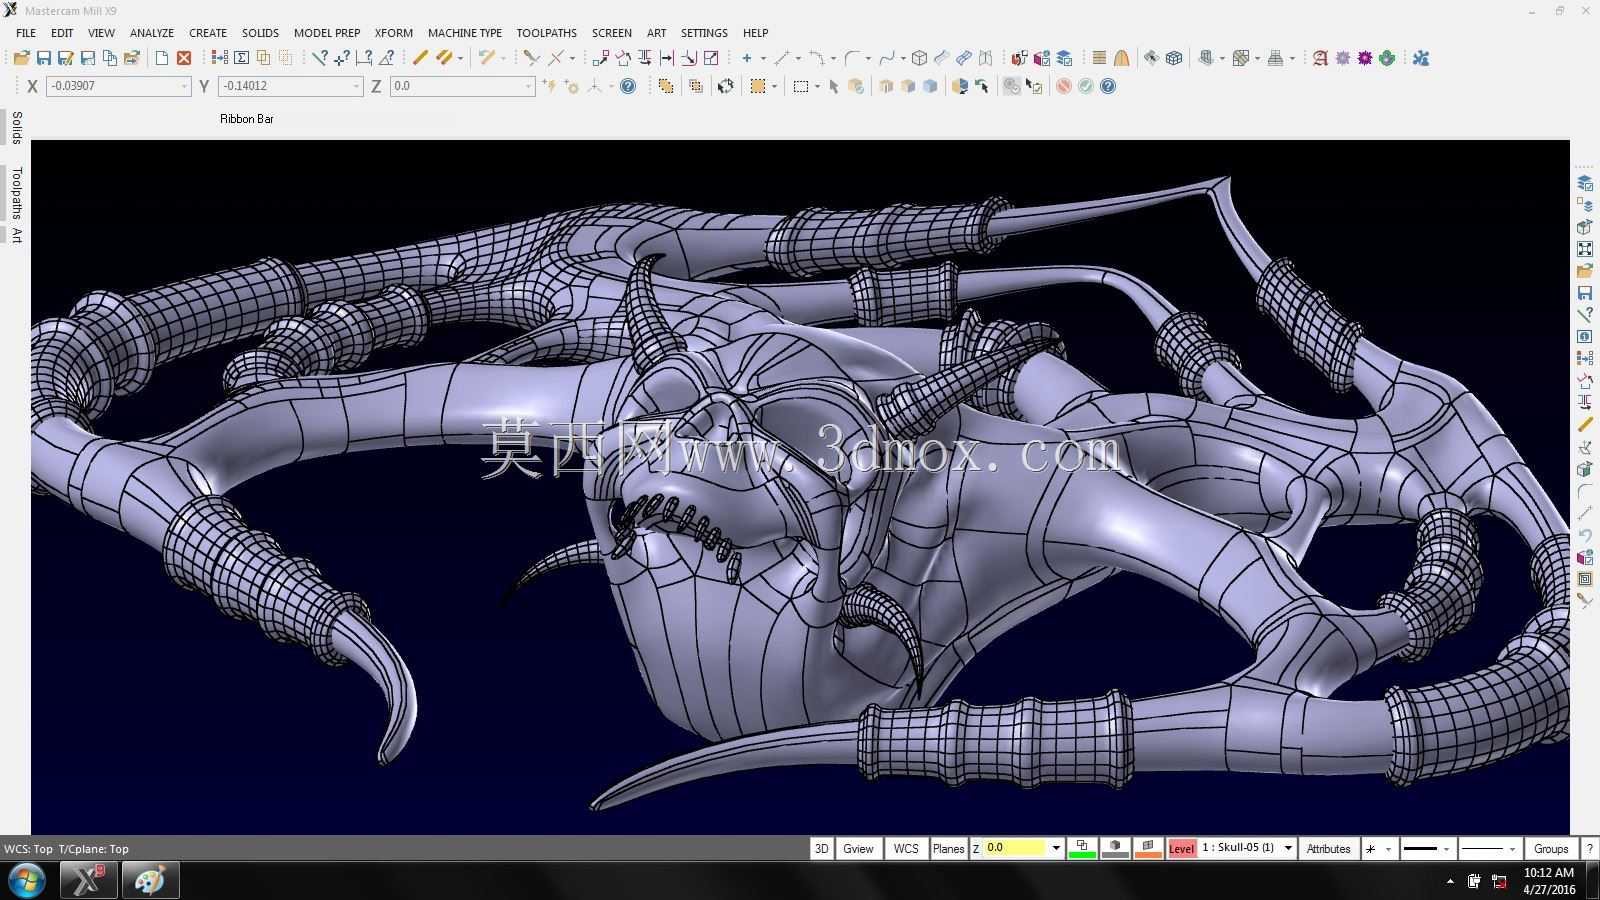Click the Gview status button
This screenshot has width=1600, height=900.
pyautogui.click(x=858, y=848)
